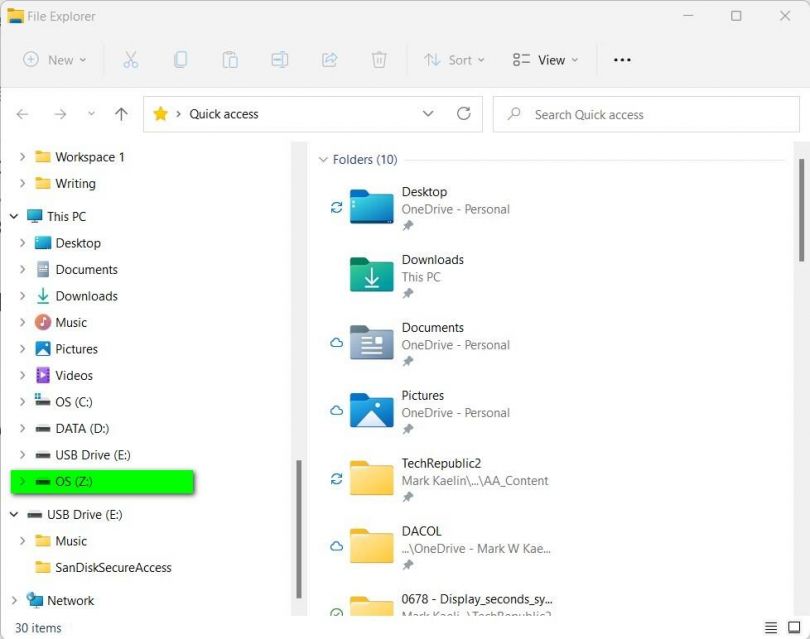This screenshot has height=639, width=810.
Task: Select the Cut icon in the toolbar
Action: [x=130, y=59]
